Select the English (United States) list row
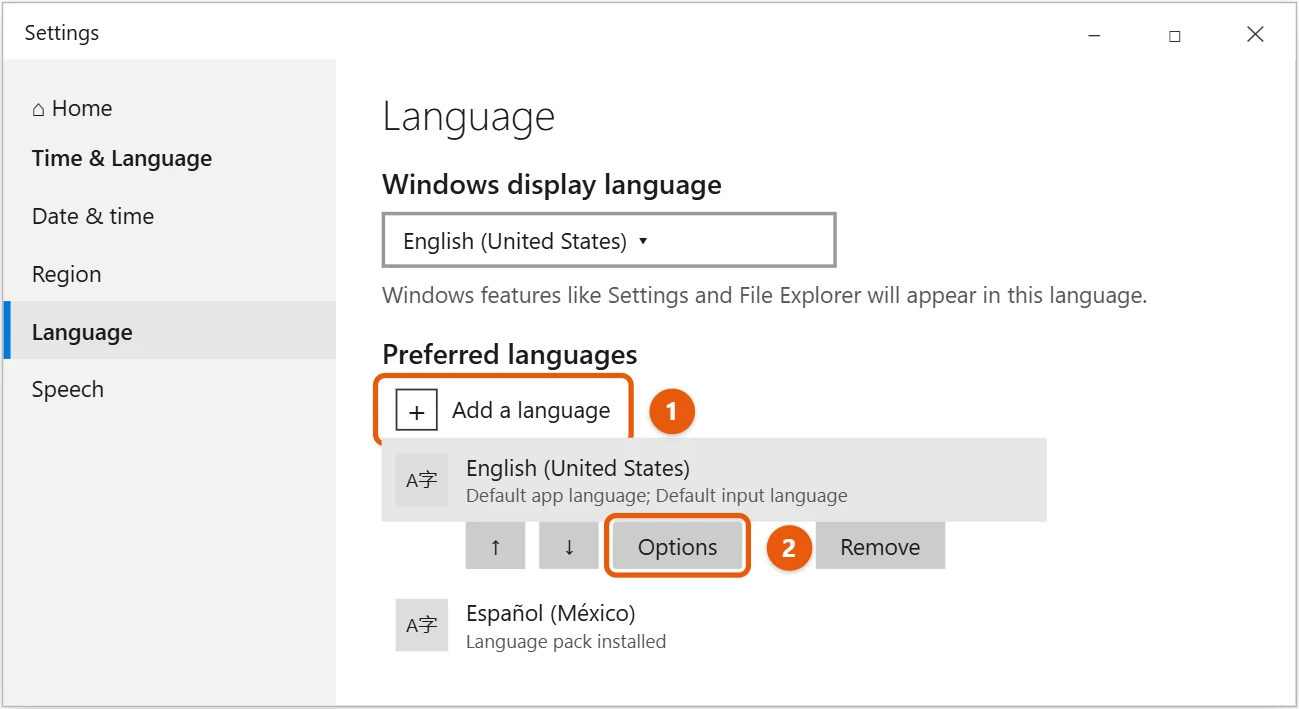The image size is (1299, 709). point(714,480)
